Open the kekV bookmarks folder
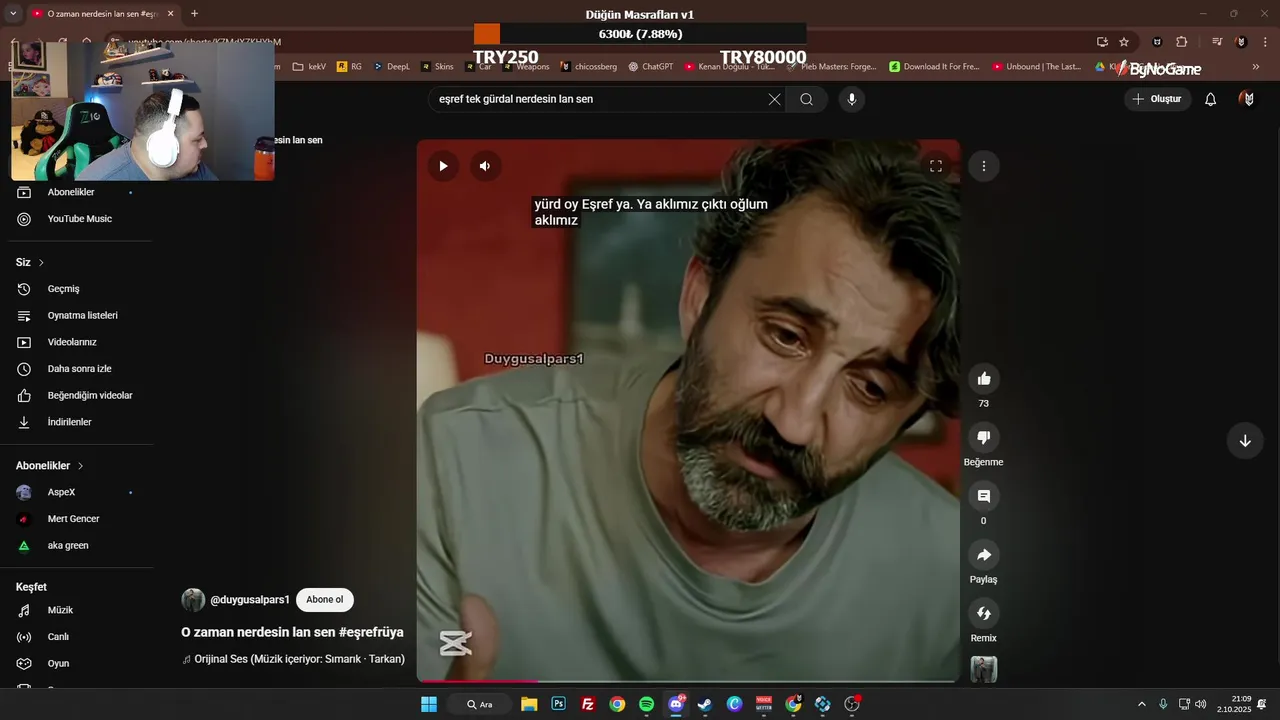 pyautogui.click(x=310, y=67)
